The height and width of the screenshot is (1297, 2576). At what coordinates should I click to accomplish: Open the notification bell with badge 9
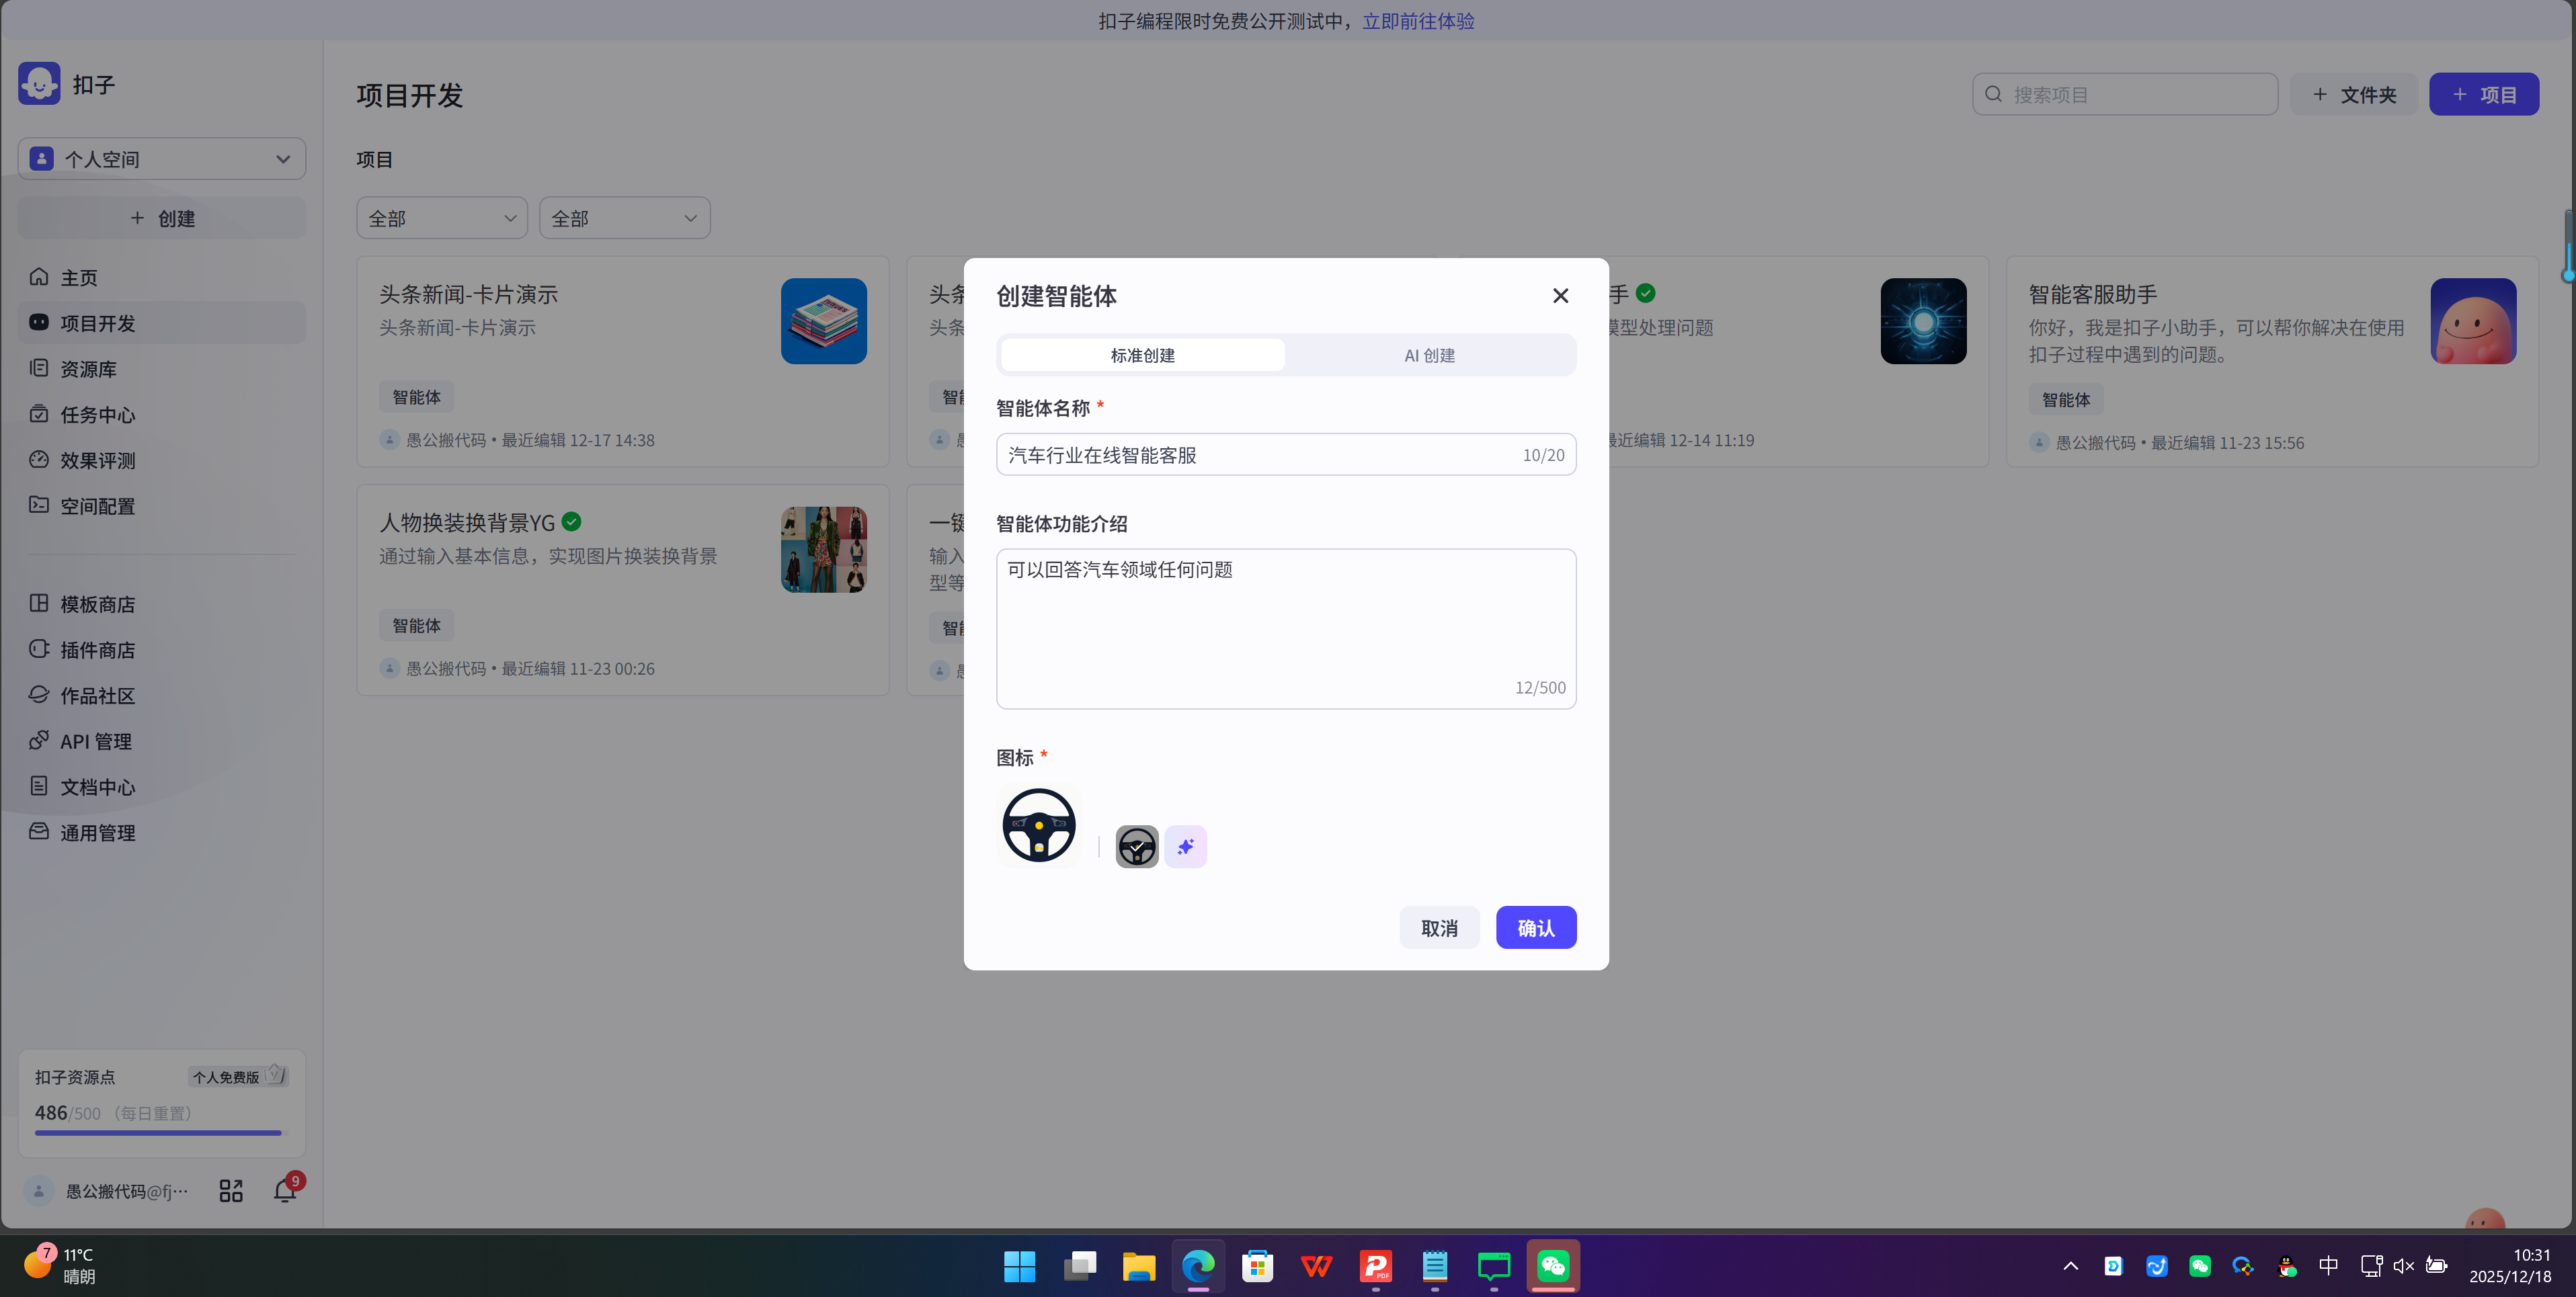[x=284, y=1190]
